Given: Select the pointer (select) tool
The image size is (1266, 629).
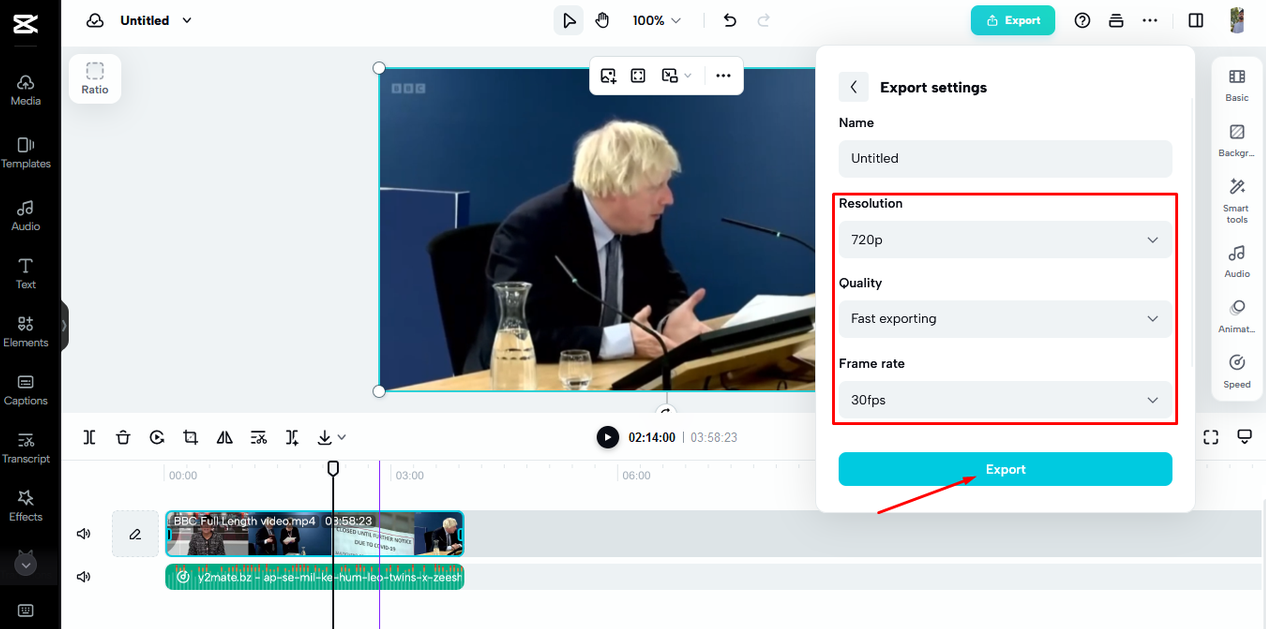Looking at the screenshot, I should pyautogui.click(x=569, y=20).
